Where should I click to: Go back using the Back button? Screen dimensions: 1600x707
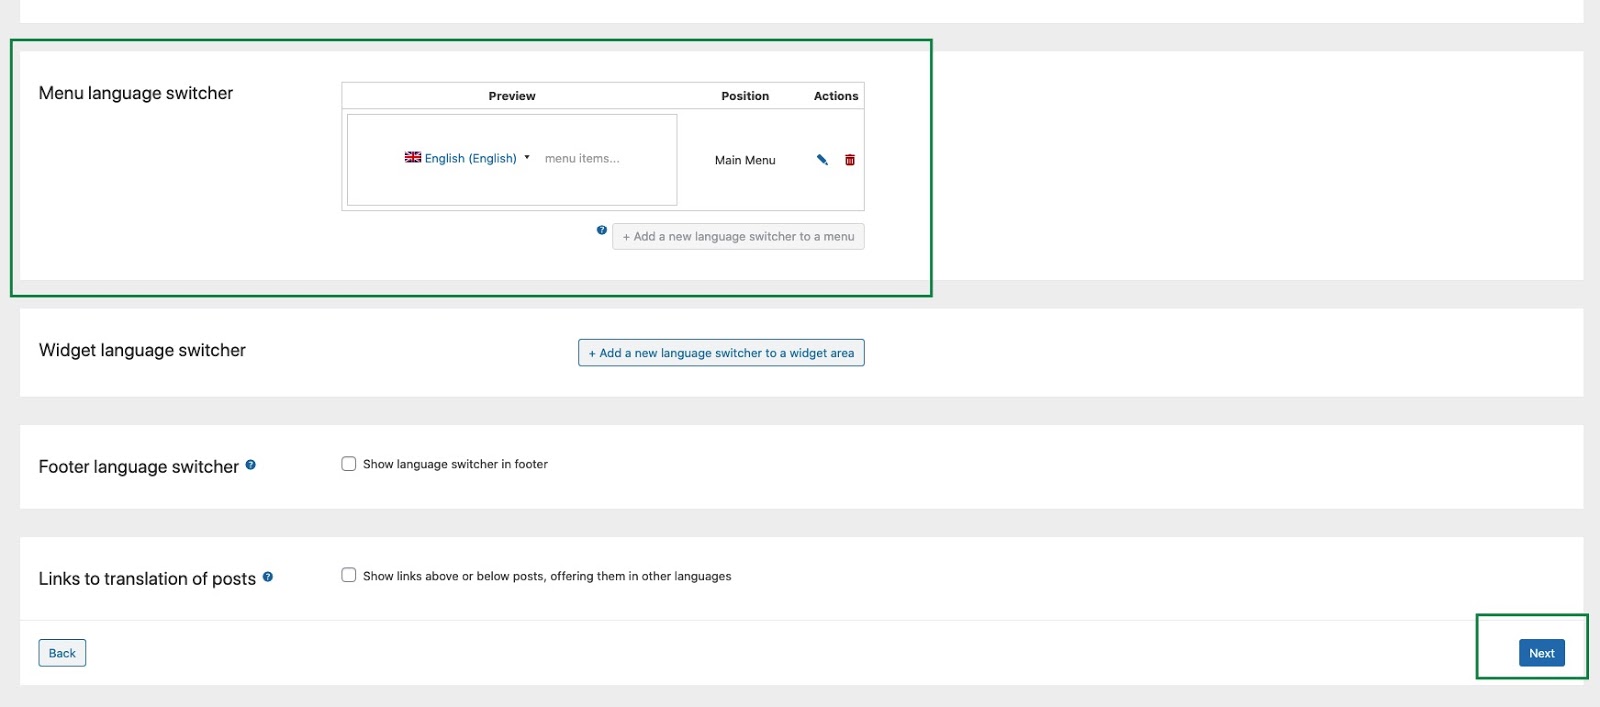pos(62,653)
